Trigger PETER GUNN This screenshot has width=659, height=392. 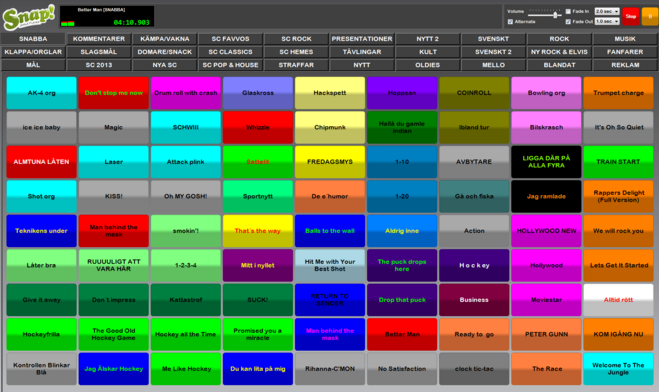pyautogui.click(x=546, y=334)
